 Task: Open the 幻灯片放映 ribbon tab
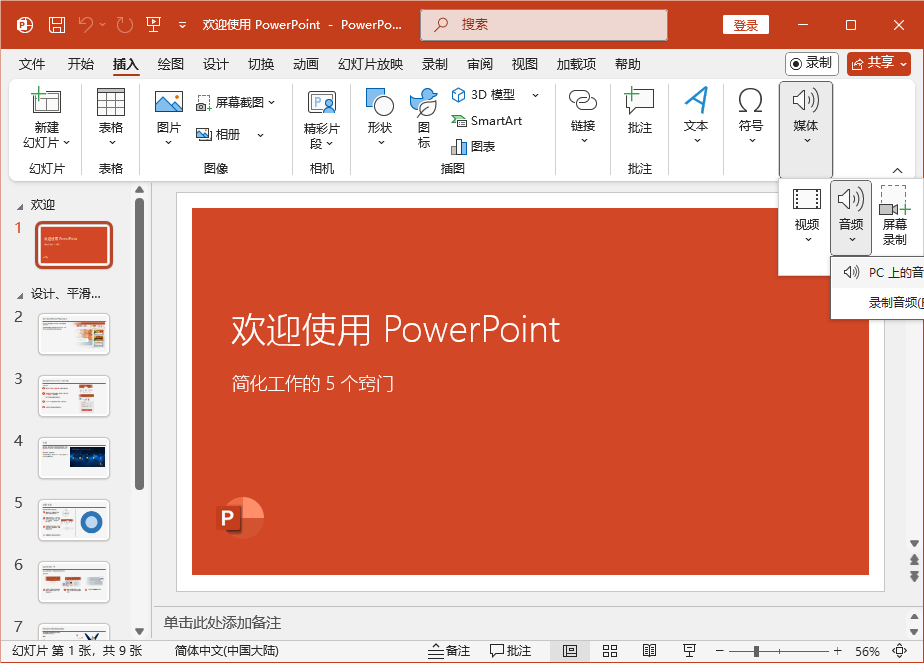(370, 63)
